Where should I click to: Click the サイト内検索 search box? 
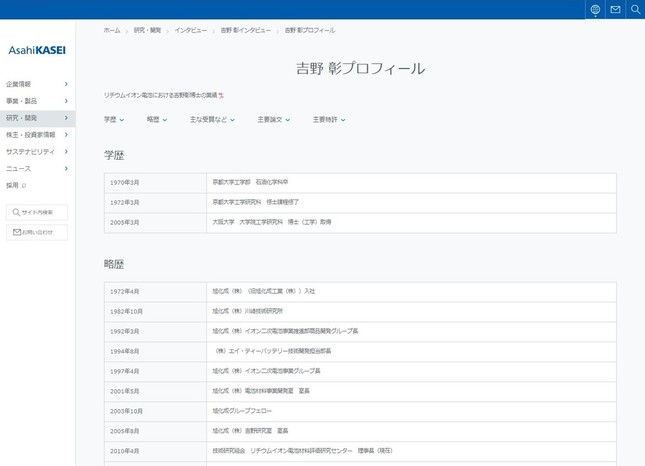37,212
